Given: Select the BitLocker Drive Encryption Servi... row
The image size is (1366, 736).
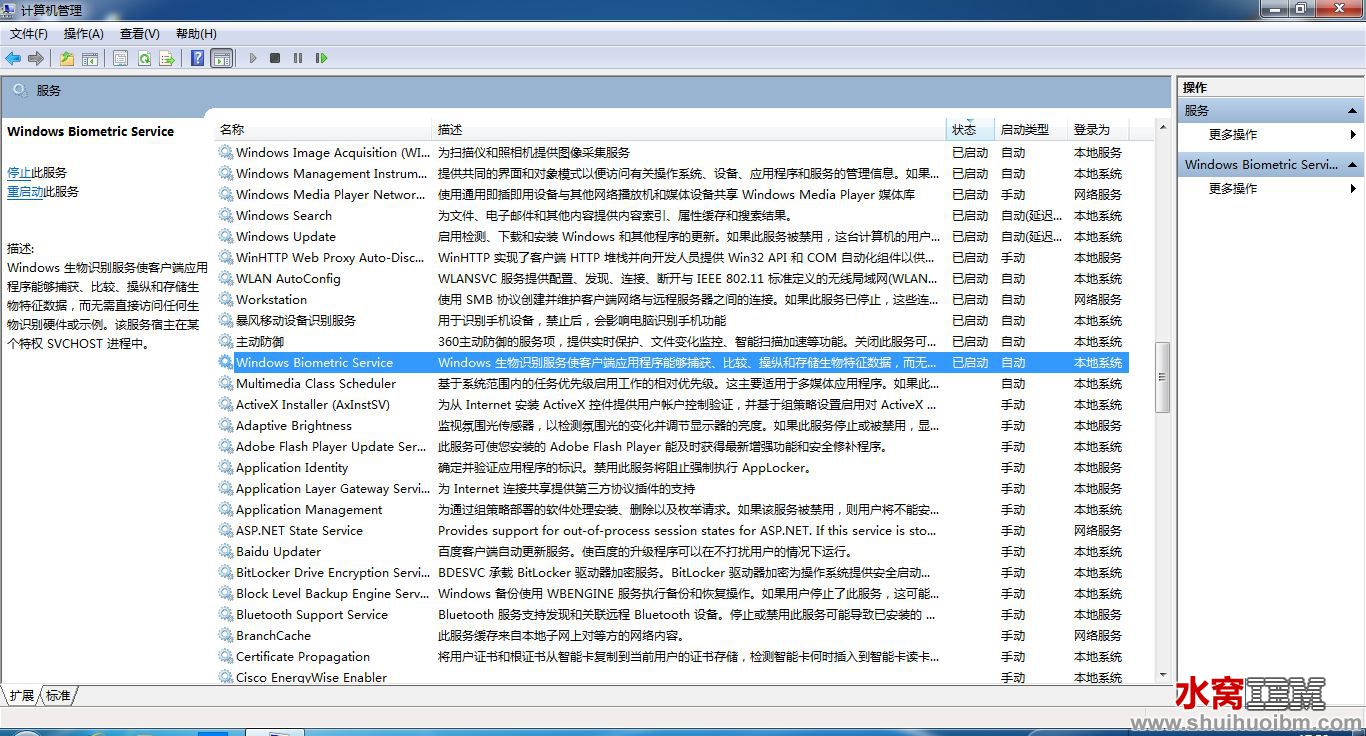Looking at the screenshot, I should pos(673,573).
